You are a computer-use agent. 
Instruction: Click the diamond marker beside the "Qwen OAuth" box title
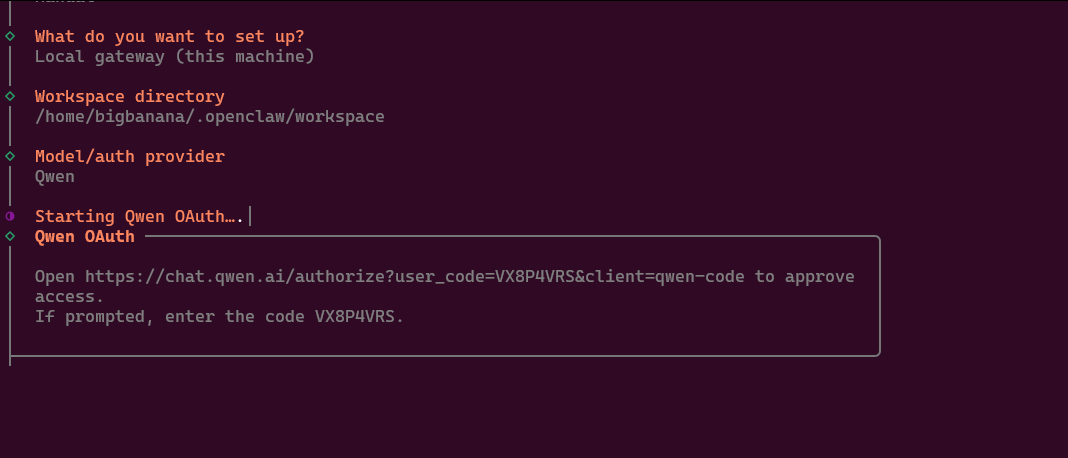pos(10,237)
